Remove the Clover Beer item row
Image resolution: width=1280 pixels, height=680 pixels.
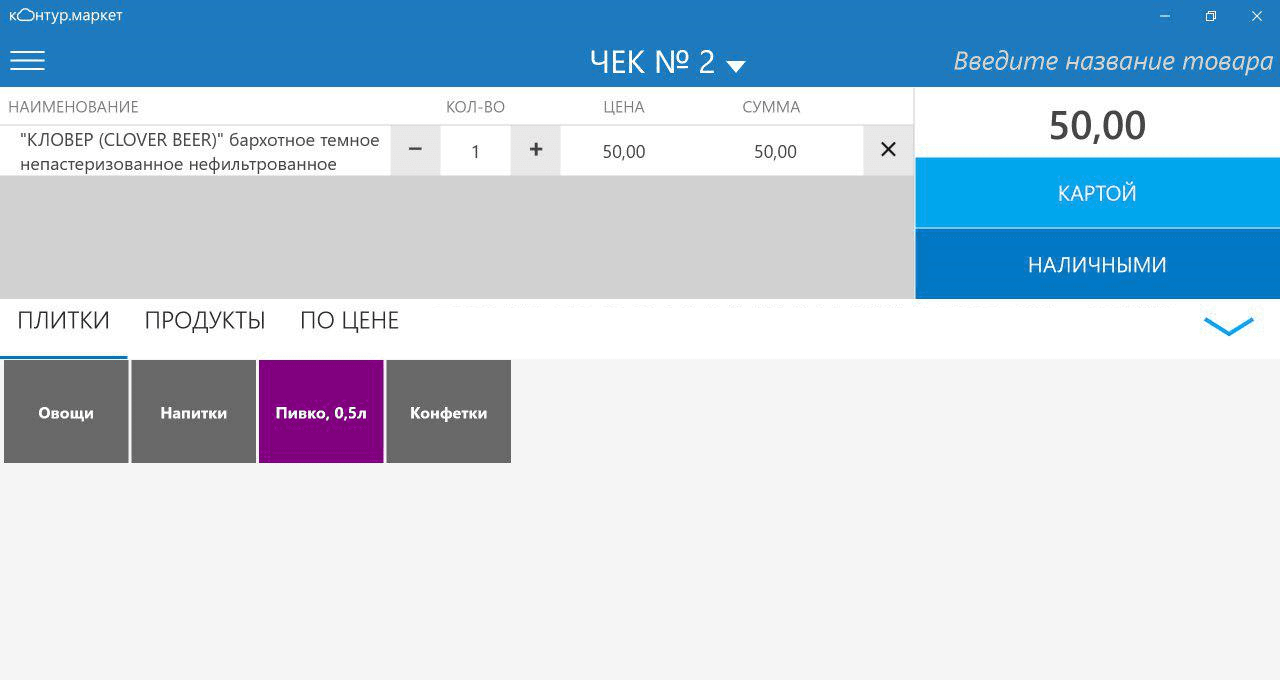(888, 150)
